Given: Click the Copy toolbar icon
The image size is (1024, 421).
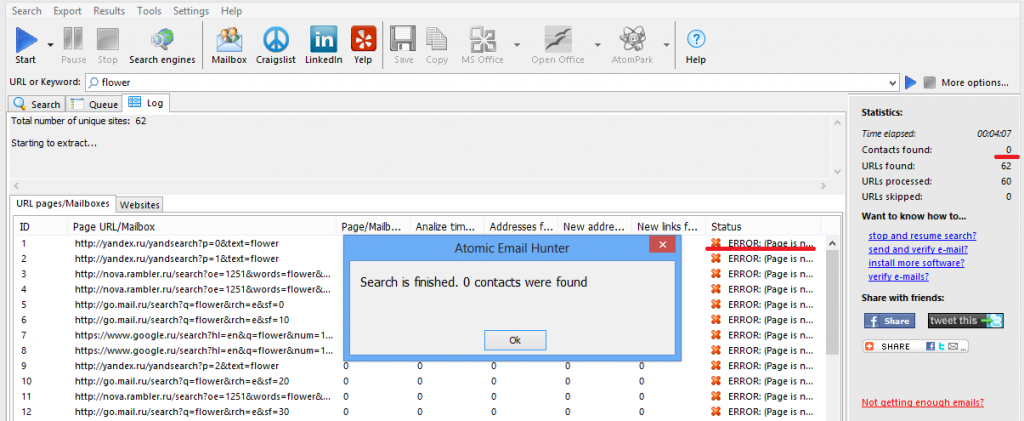Looking at the screenshot, I should tap(436, 46).
